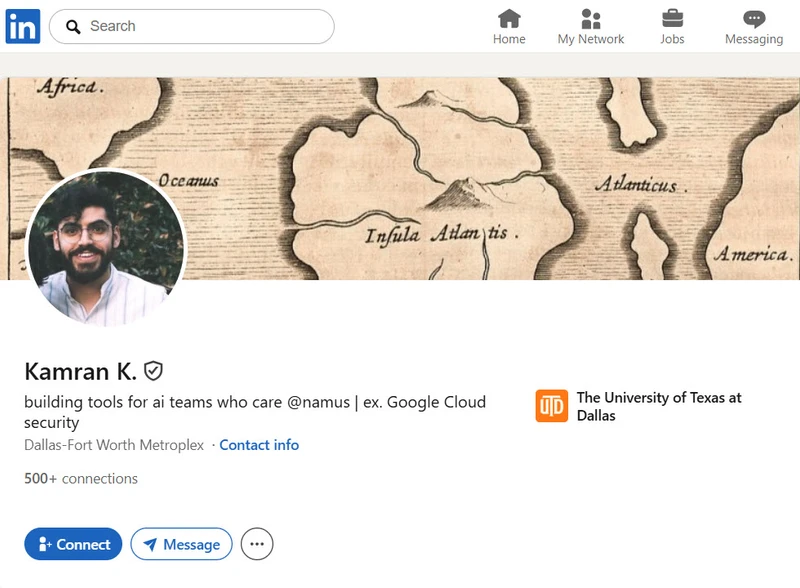Click the verification badge next to Kamran K.
This screenshot has height=588, width=800.
coord(152,370)
